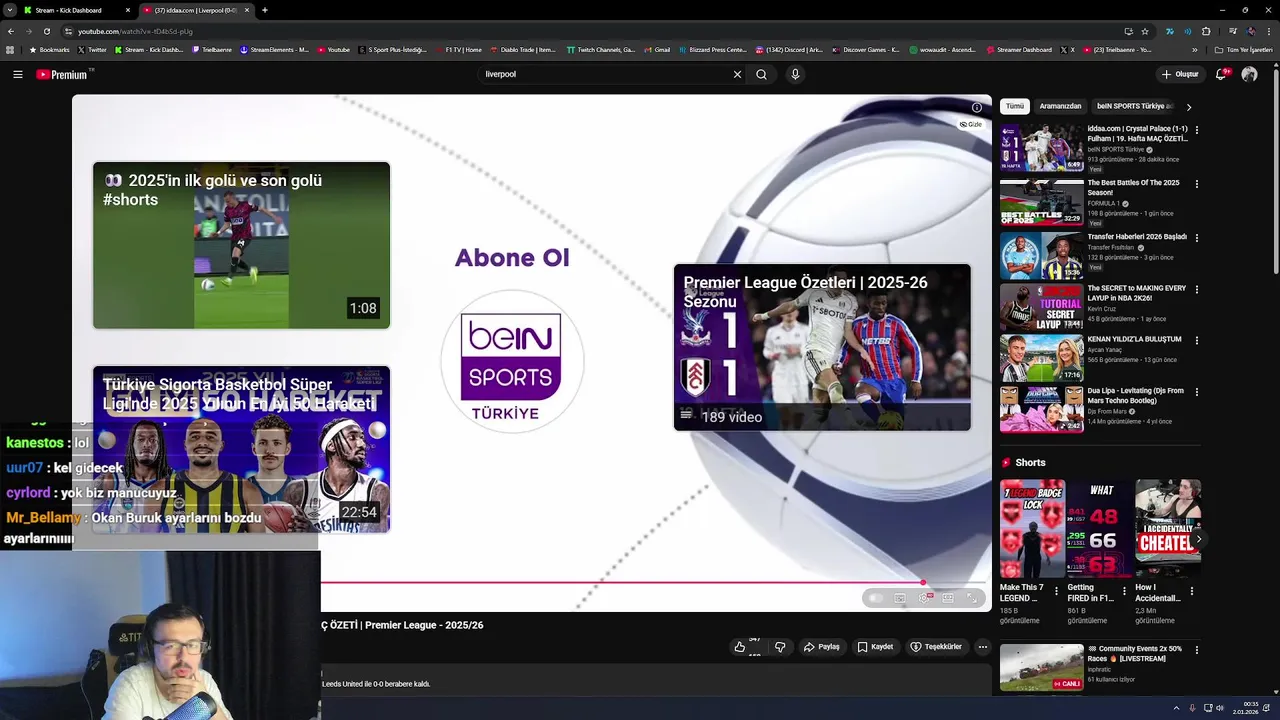Save video with Kaydet button
Viewport: 1280px width, 720px height.
[875, 647]
